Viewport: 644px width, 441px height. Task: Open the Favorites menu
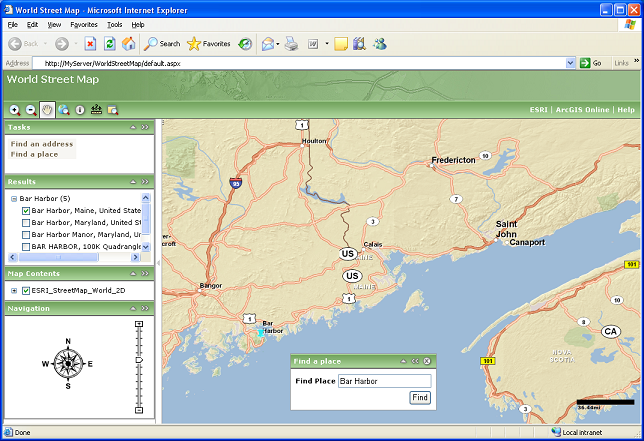coord(84,23)
